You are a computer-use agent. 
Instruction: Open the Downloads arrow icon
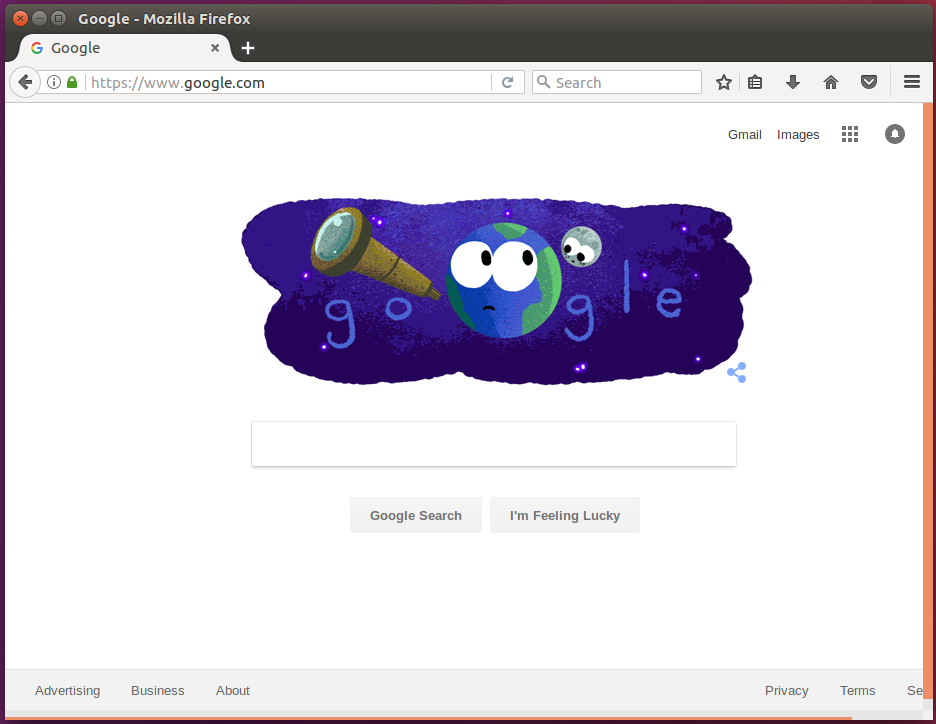point(793,82)
